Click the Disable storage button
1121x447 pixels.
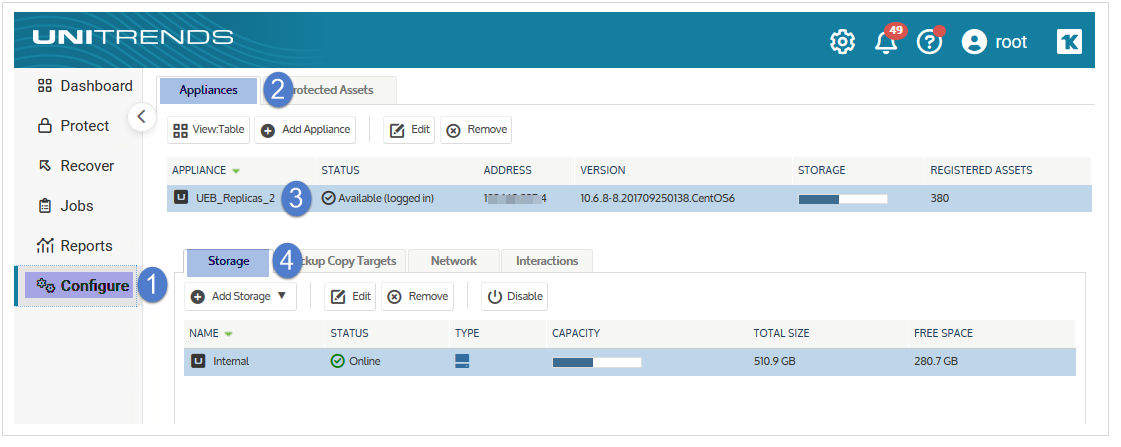(x=515, y=296)
